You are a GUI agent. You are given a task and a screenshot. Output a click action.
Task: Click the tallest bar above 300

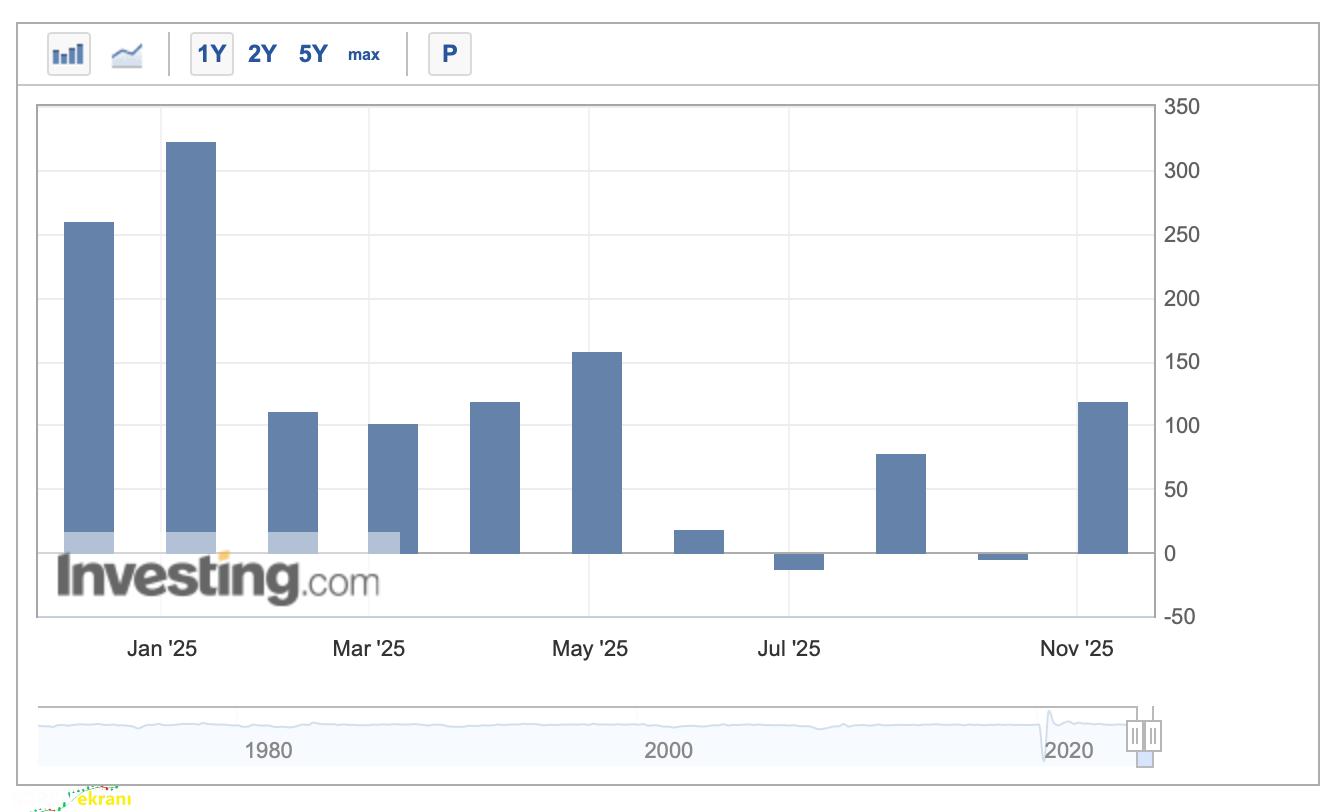point(191,340)
